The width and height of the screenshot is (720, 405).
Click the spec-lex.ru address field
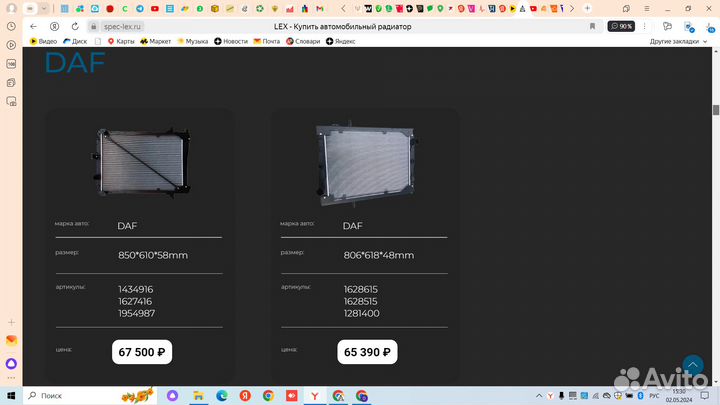(122, 27)
